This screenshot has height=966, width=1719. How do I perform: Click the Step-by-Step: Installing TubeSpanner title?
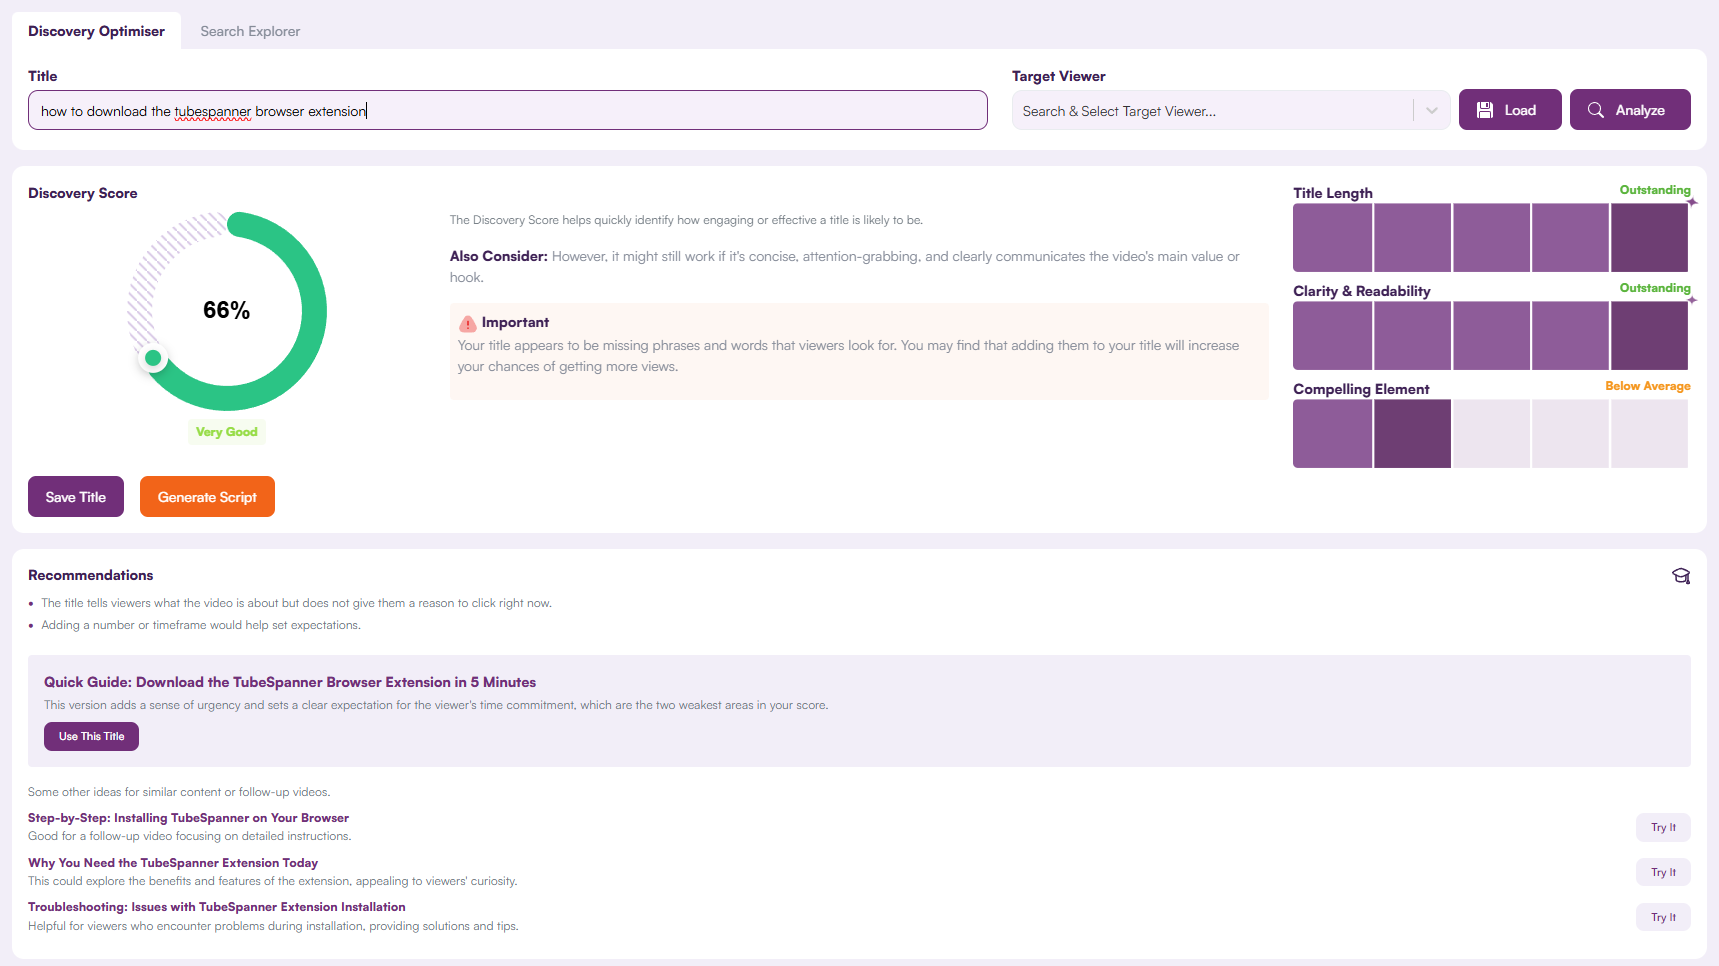pyautogui.click(x=188, y=818)
